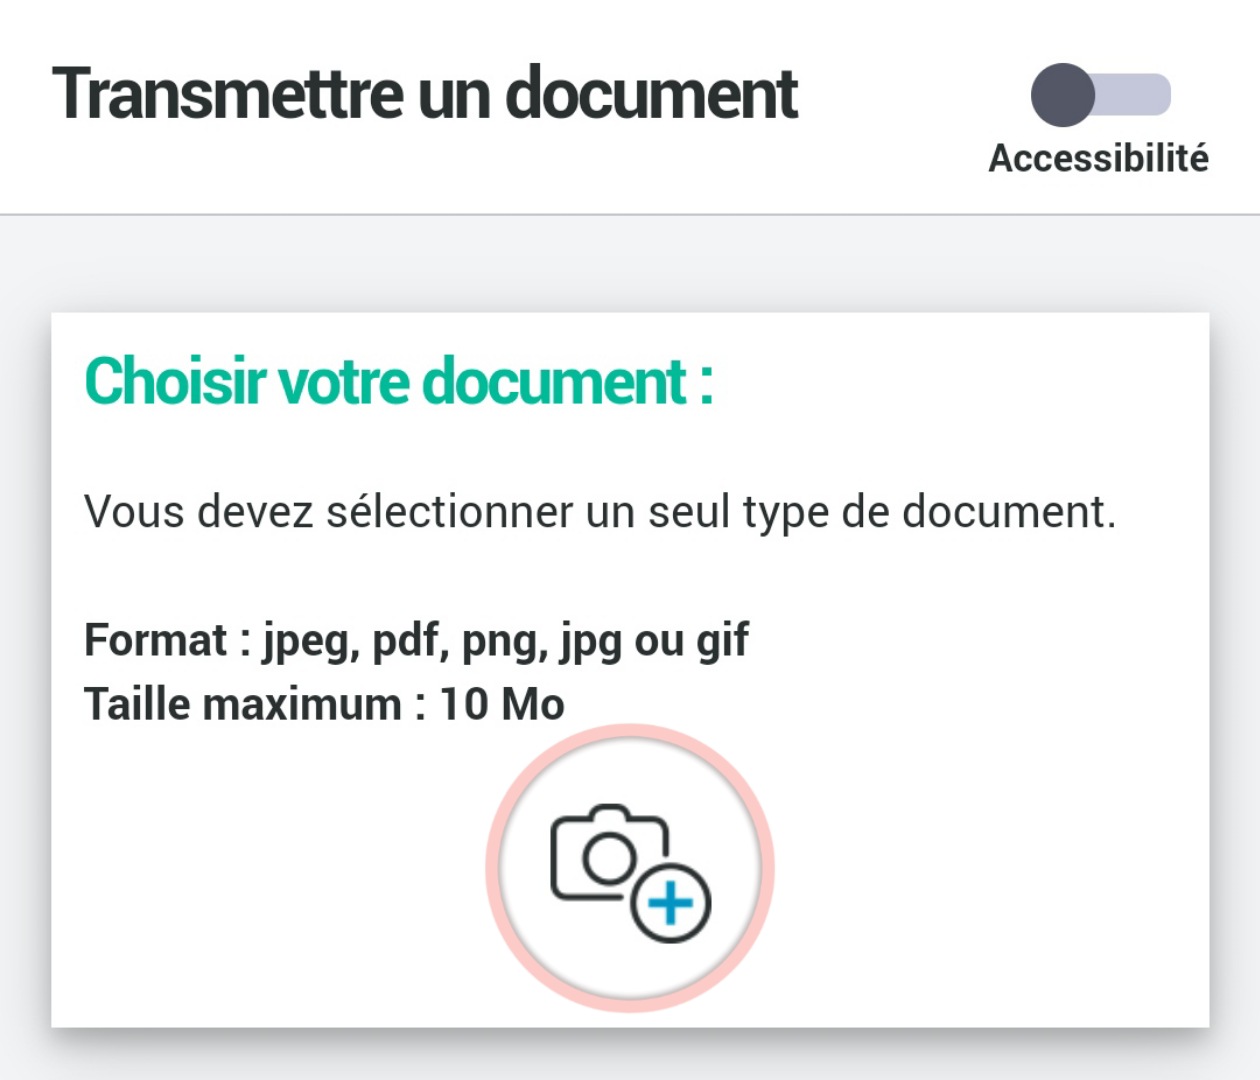
Task: Click the "Accessibilité" label
Action: click(1098, 158)
